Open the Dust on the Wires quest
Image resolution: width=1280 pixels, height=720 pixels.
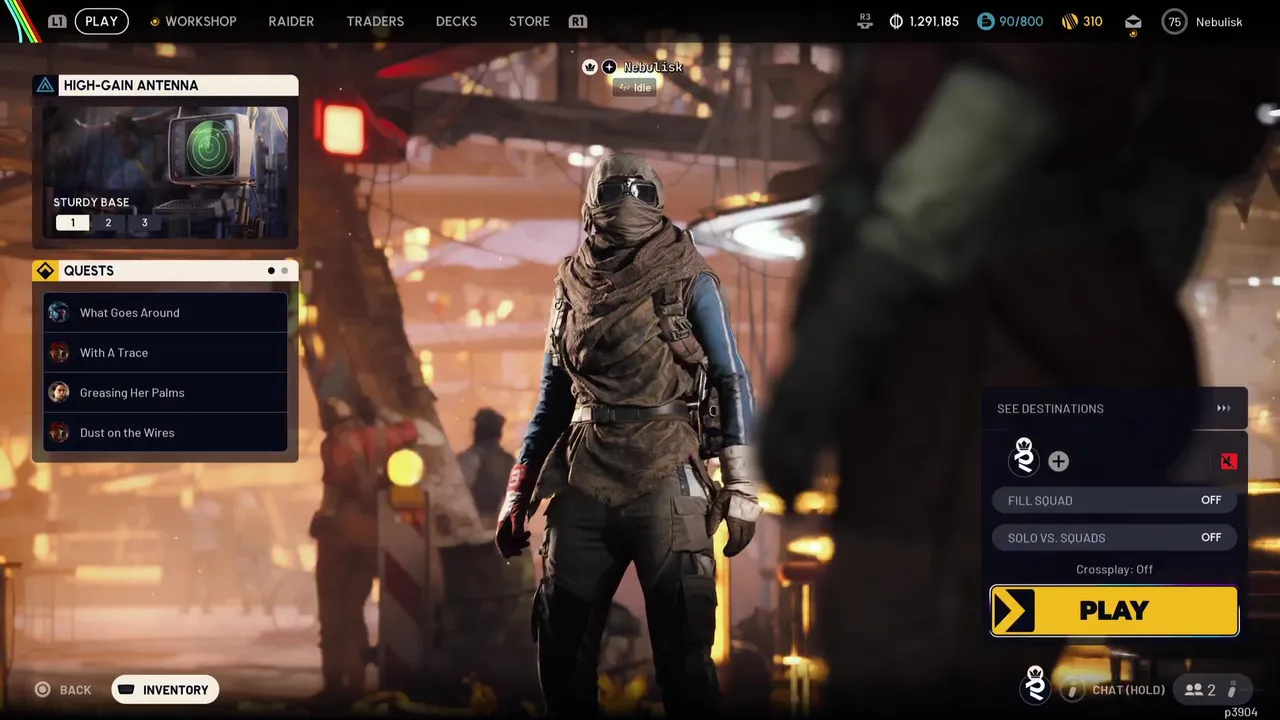[165, 432]
